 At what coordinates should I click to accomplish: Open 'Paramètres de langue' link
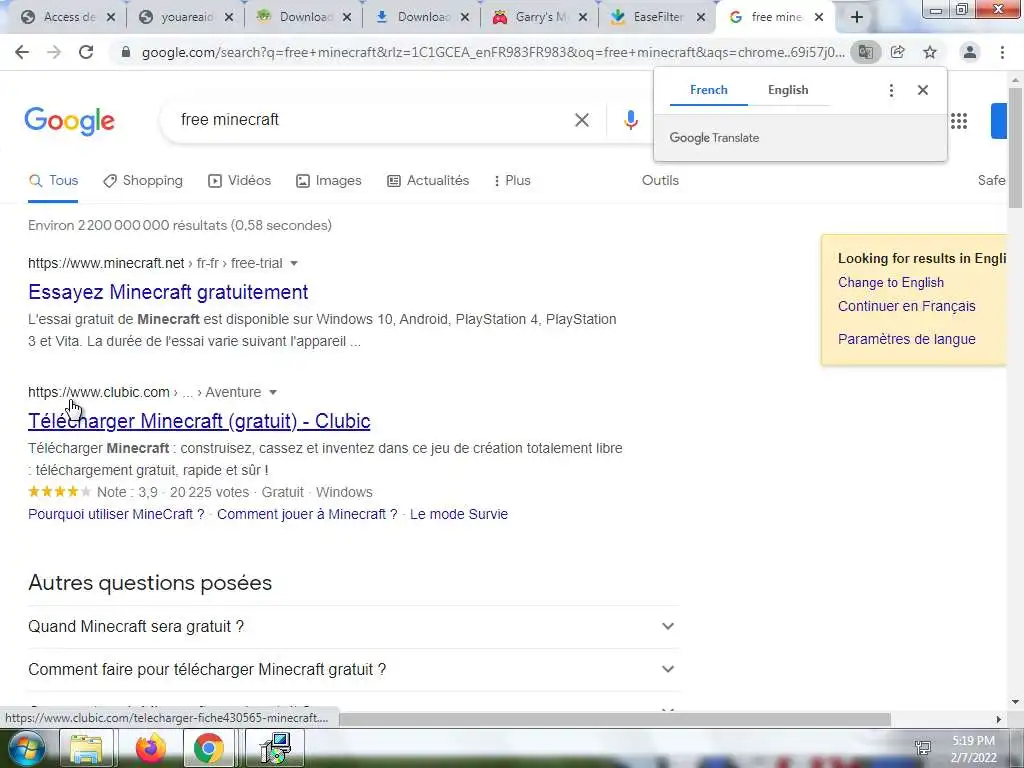click(x=906, y=340)
